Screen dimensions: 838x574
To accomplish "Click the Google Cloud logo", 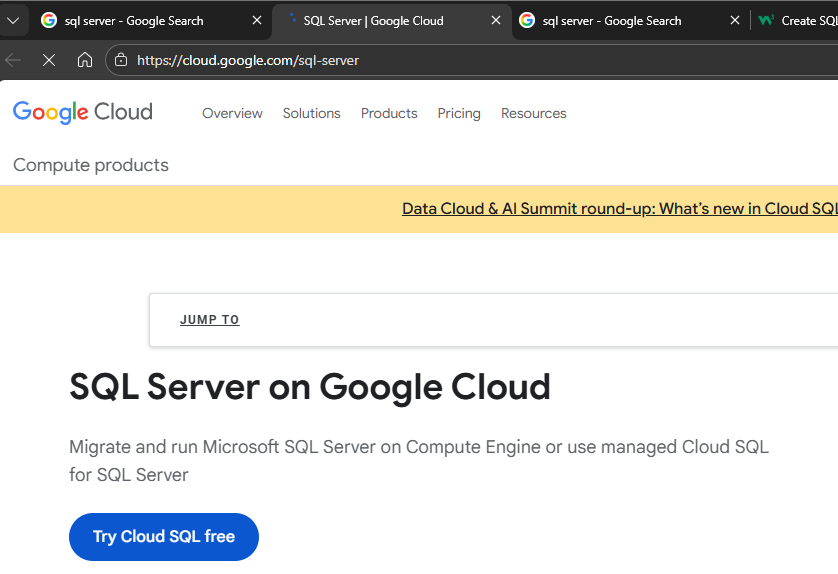I will (83, 112).
